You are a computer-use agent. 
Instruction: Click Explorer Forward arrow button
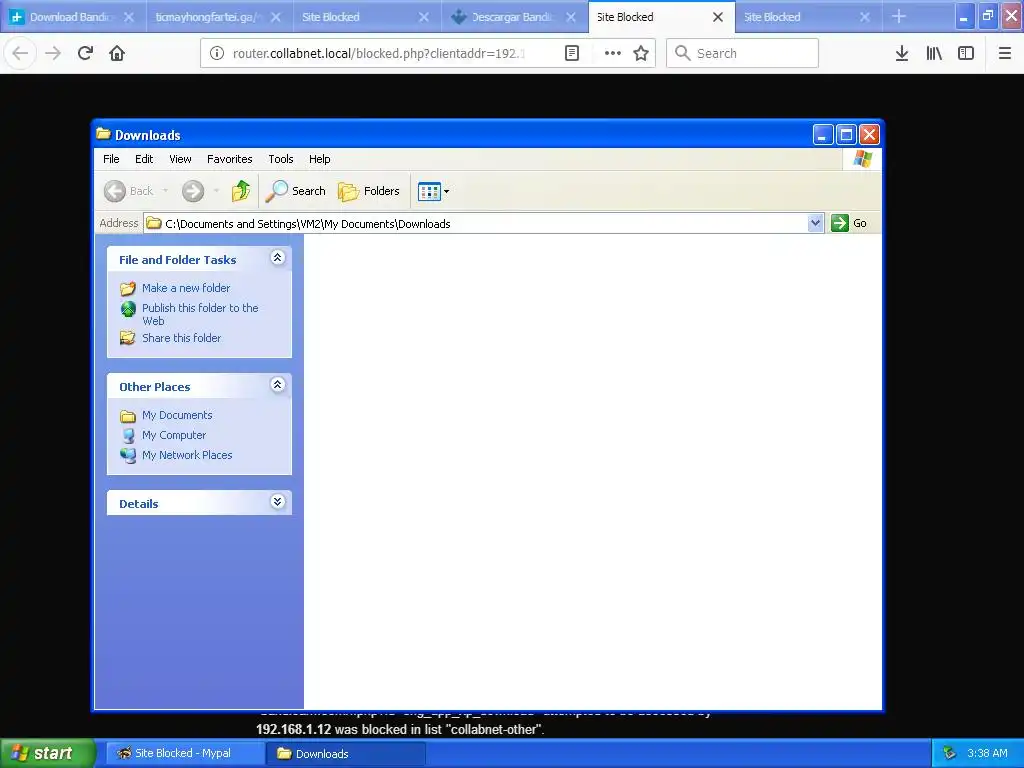coord(193,191)
